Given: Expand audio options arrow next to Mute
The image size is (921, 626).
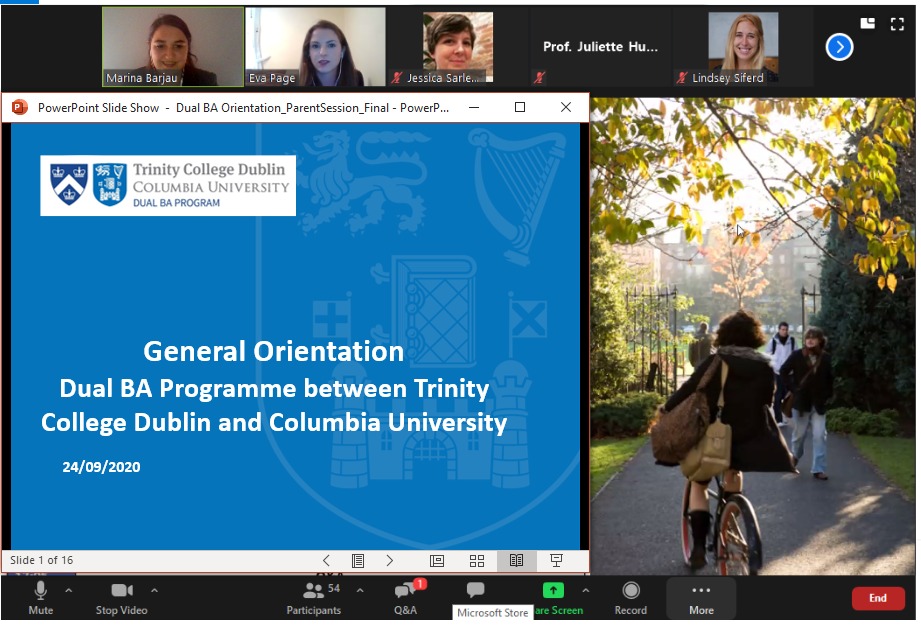Looking at the screenshot, I should 69,590.
